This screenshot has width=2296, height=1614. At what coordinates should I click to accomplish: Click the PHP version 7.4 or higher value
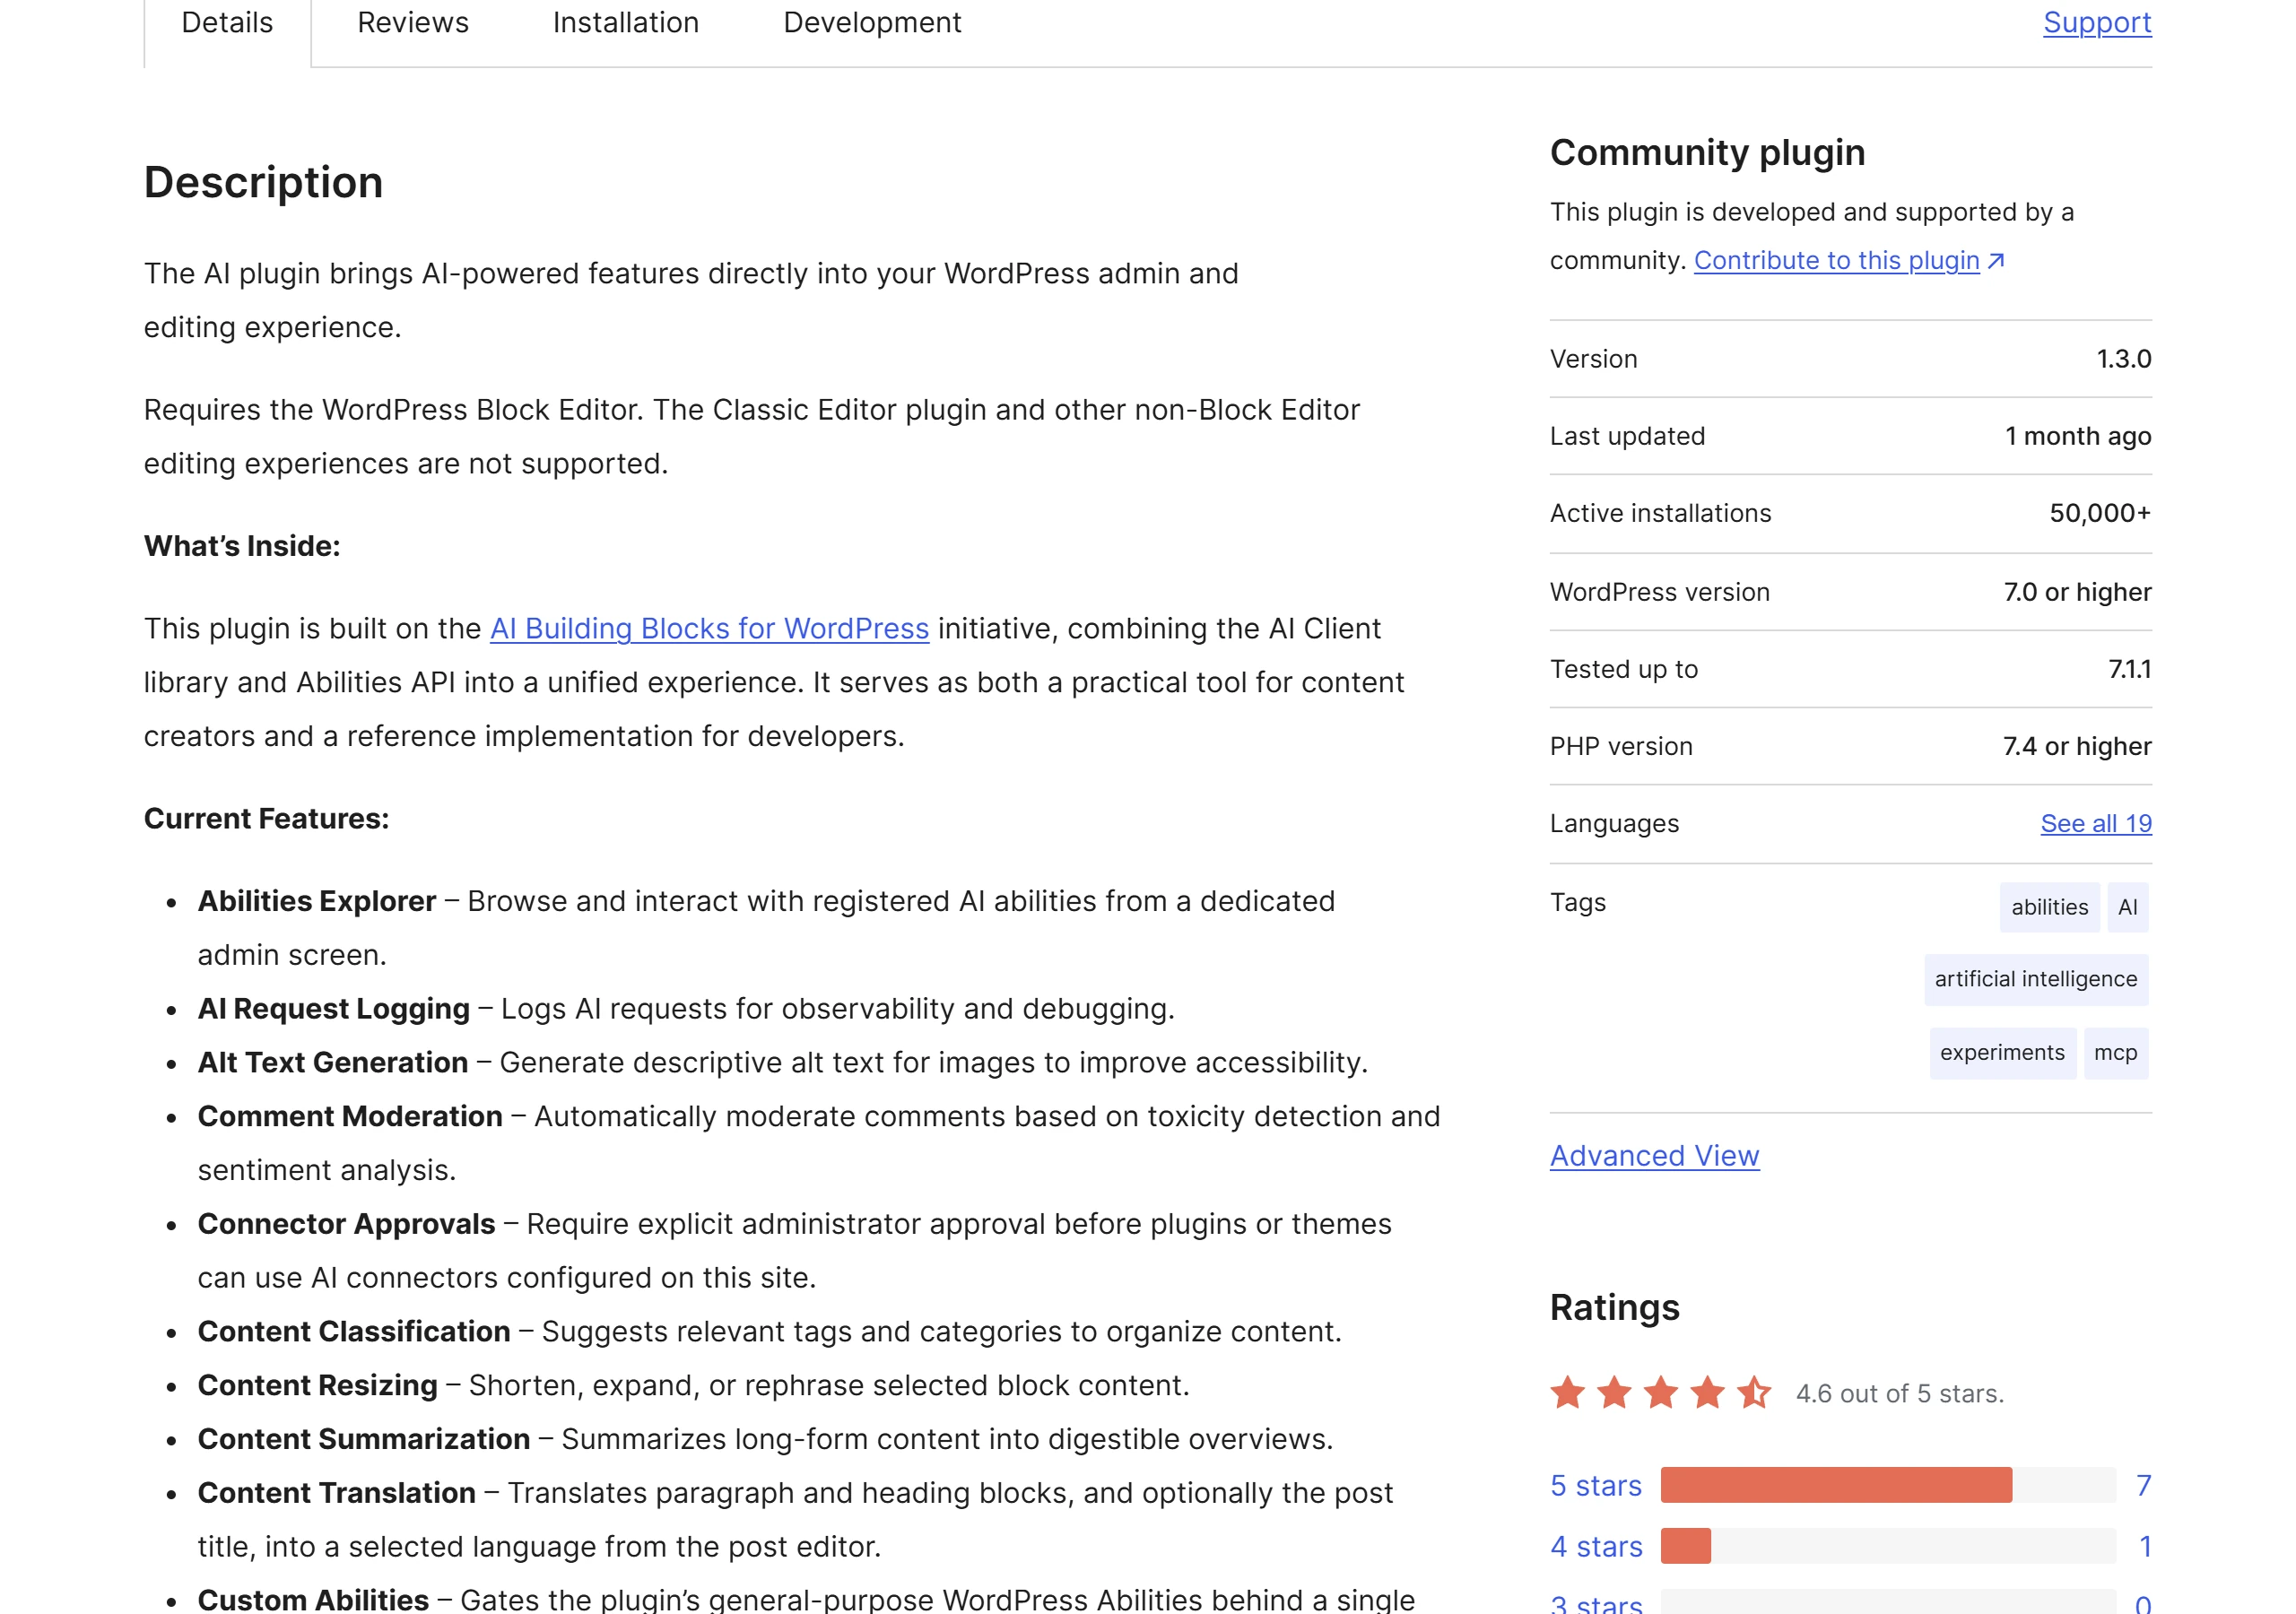pos(2077,747)
